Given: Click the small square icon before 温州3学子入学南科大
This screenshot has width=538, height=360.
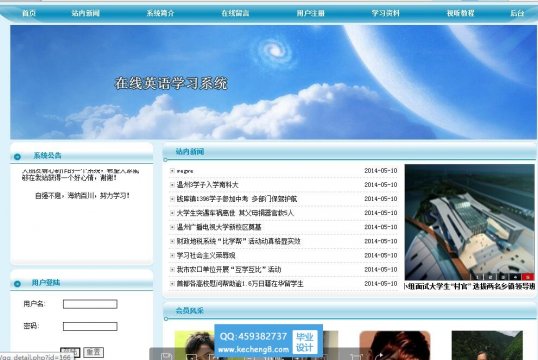Looking at the screenshot, I should coord(172,185).
